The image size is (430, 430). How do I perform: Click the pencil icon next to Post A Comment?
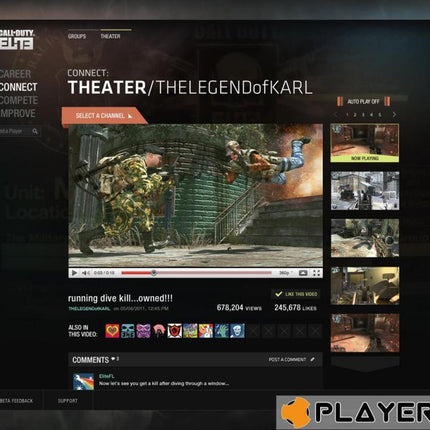[312, 359]
